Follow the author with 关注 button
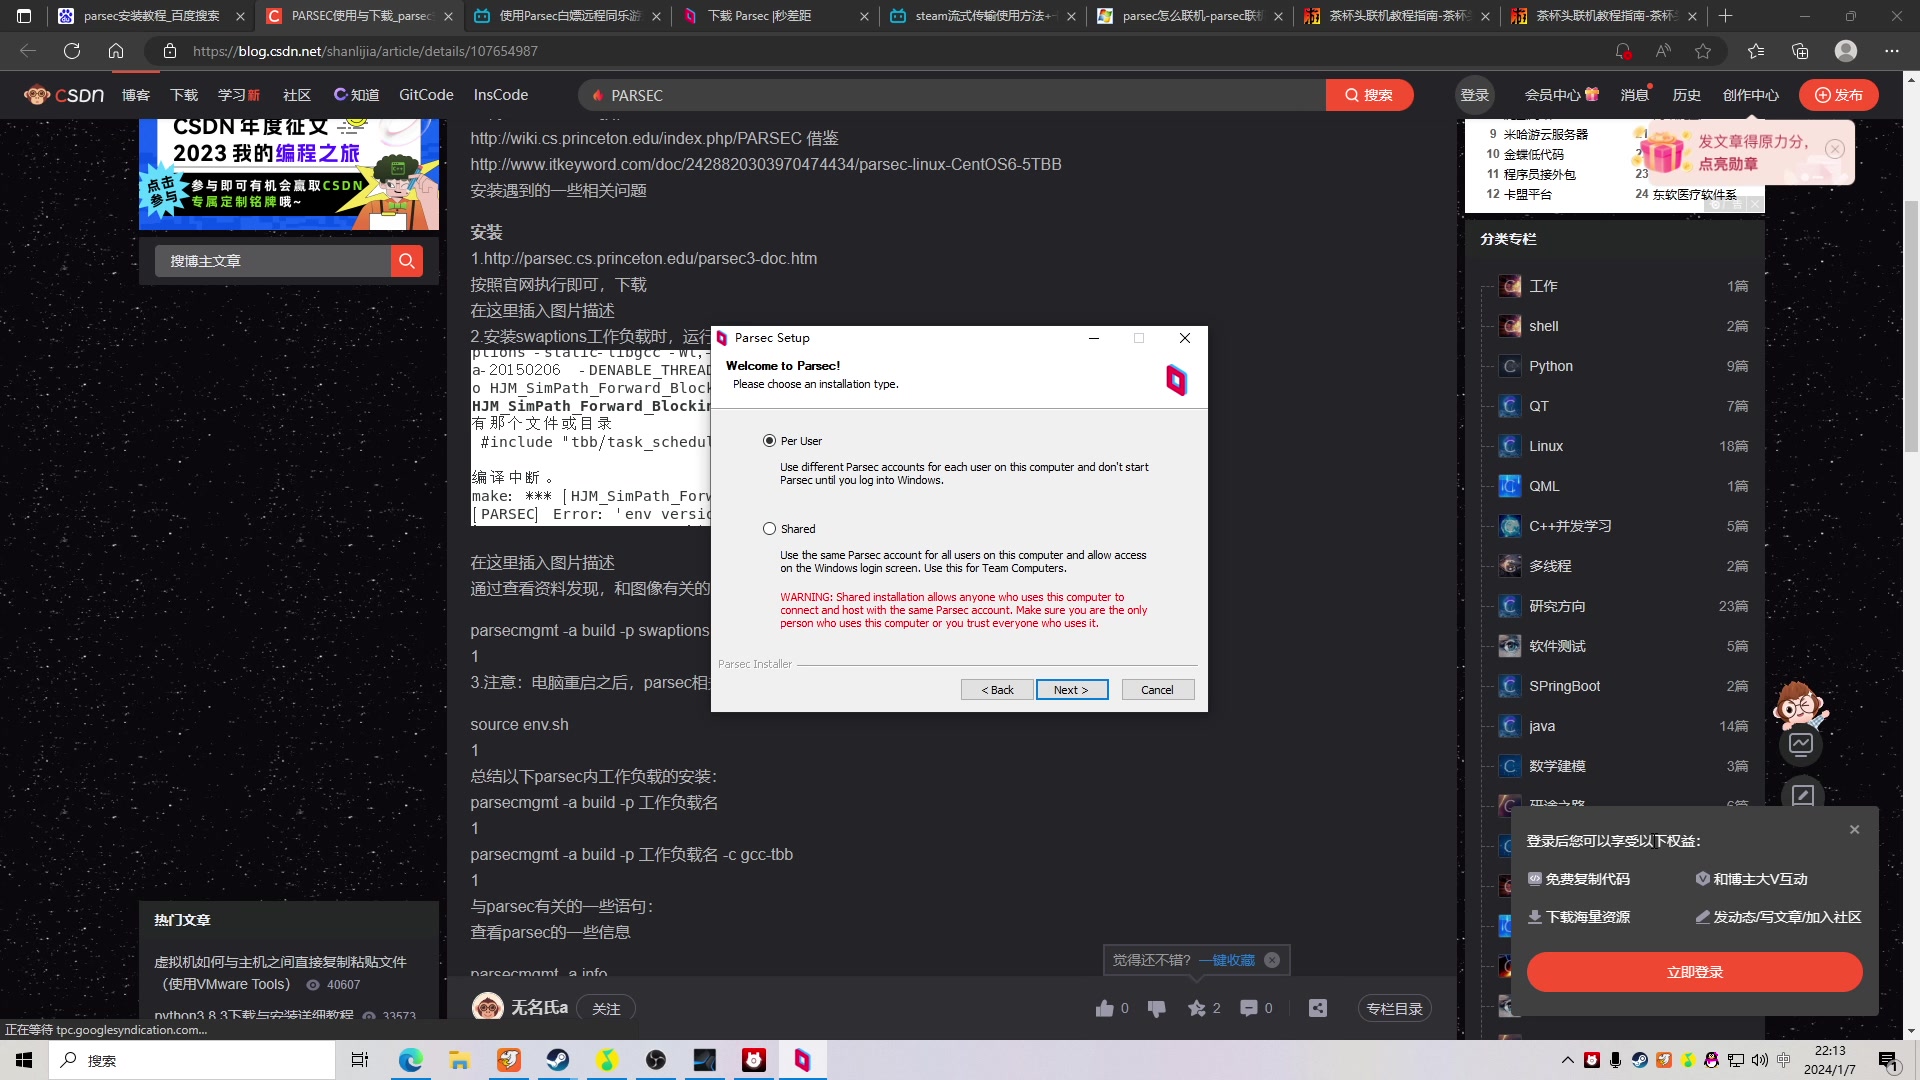The width and height of the screenshot is (1920, 1080). click(606, 1009)
